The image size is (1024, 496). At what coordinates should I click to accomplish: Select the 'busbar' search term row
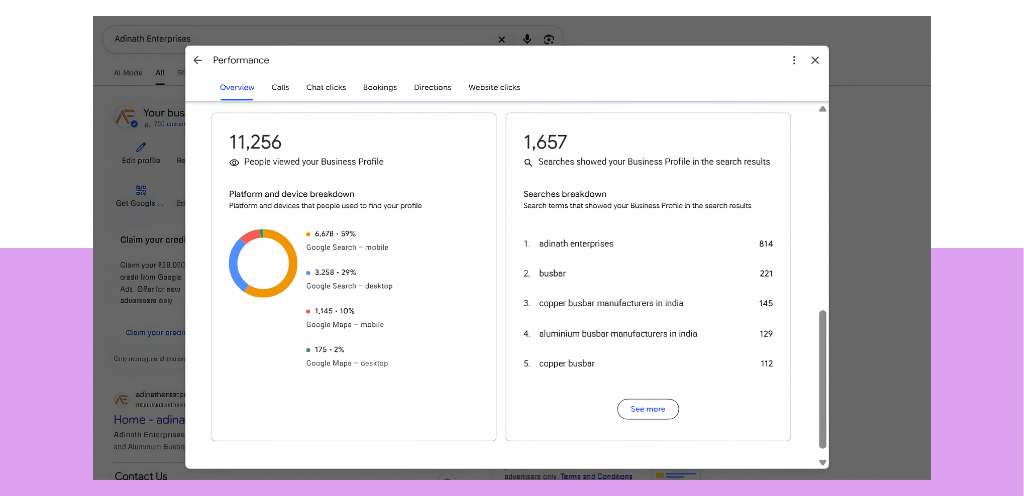click(648, 273)
